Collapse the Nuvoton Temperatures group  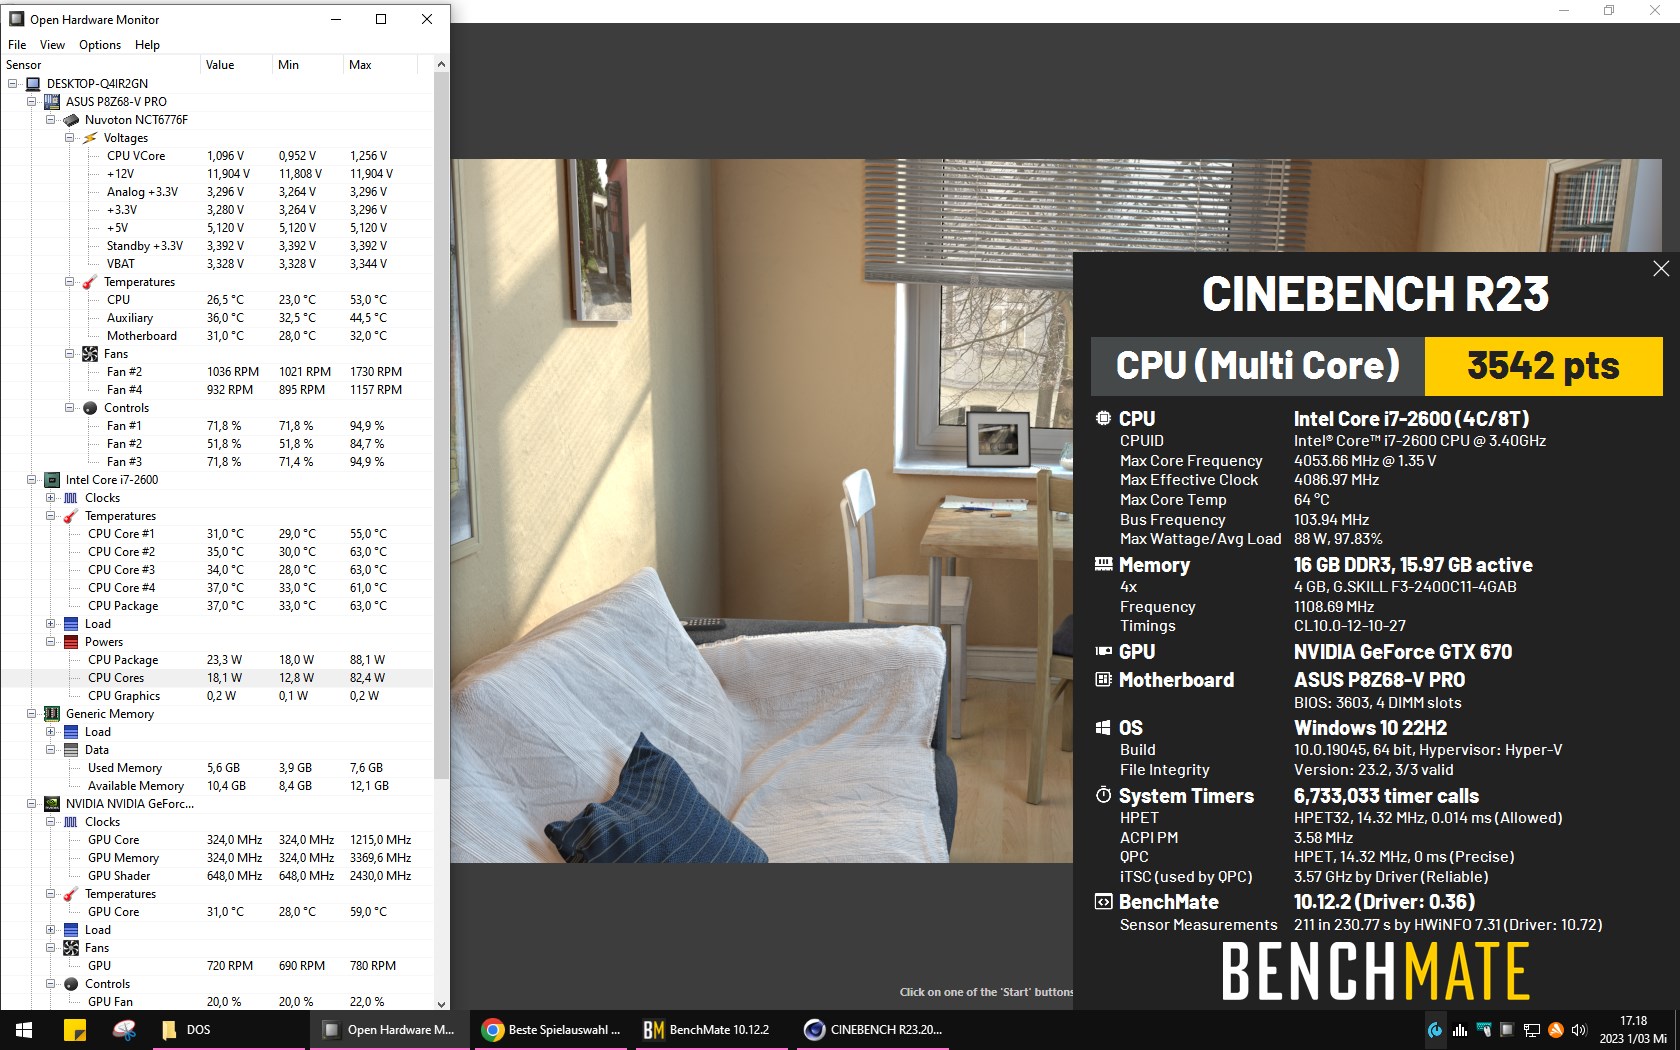70,282
